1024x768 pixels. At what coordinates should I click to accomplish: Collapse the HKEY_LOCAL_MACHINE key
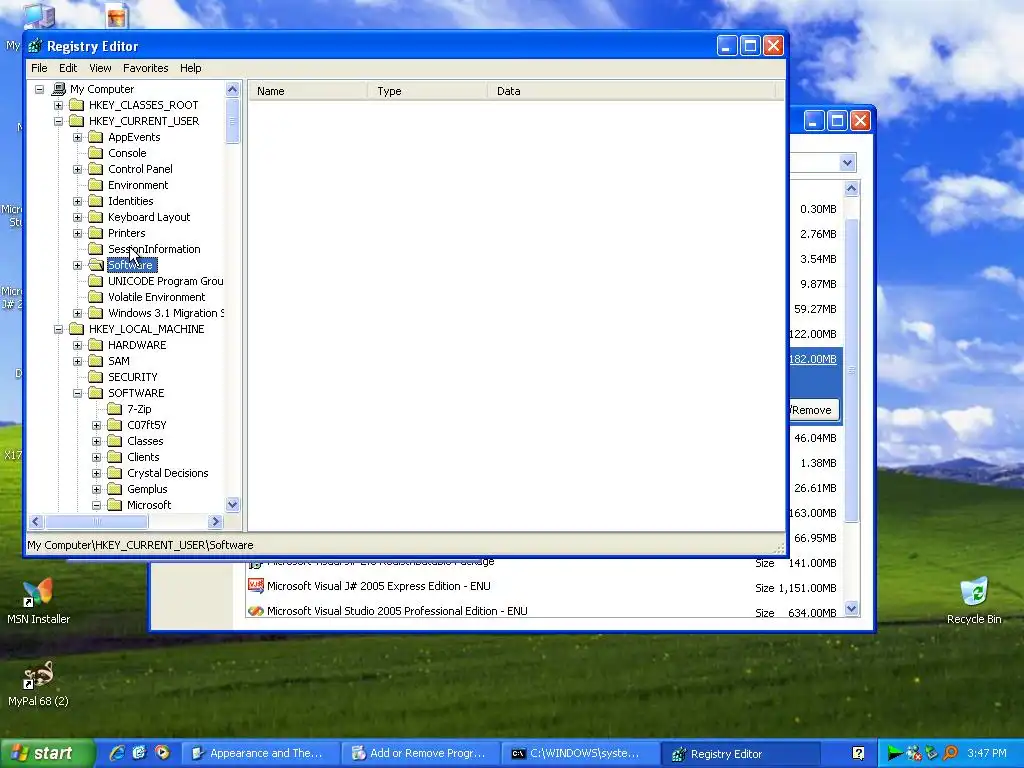point(58,329)
